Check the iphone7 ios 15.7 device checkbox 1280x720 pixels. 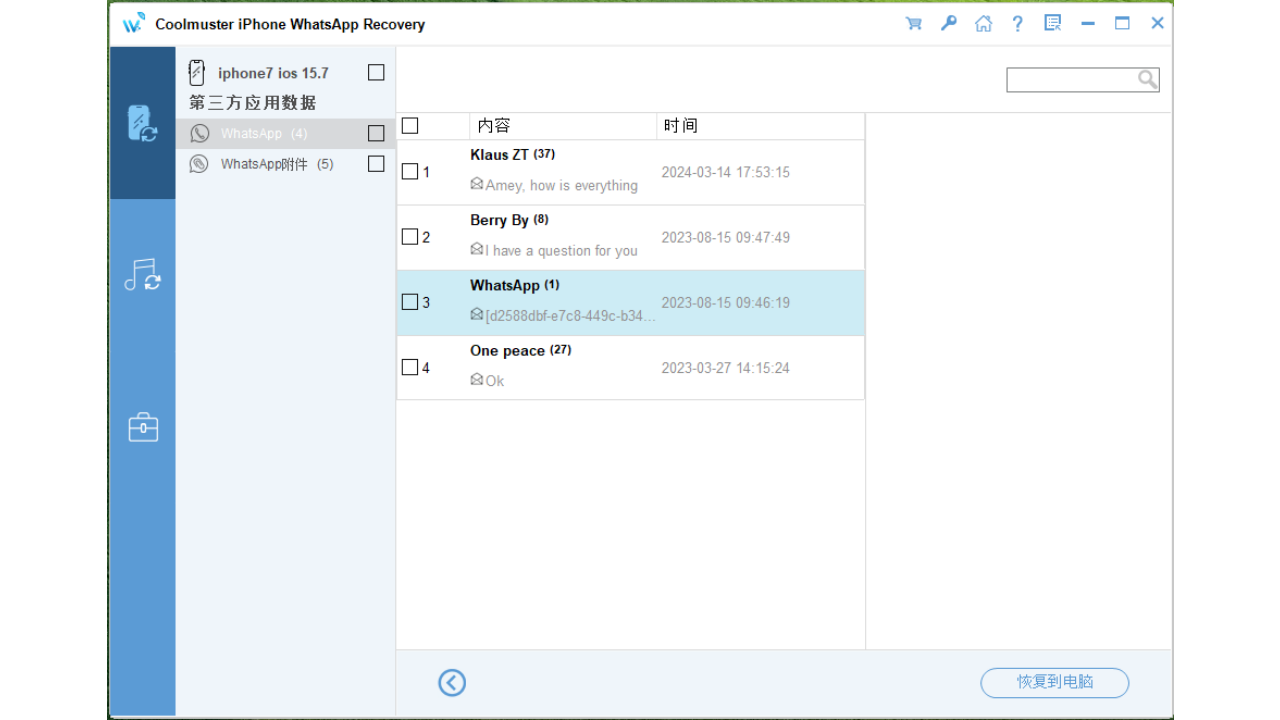[x=376, y=72]
